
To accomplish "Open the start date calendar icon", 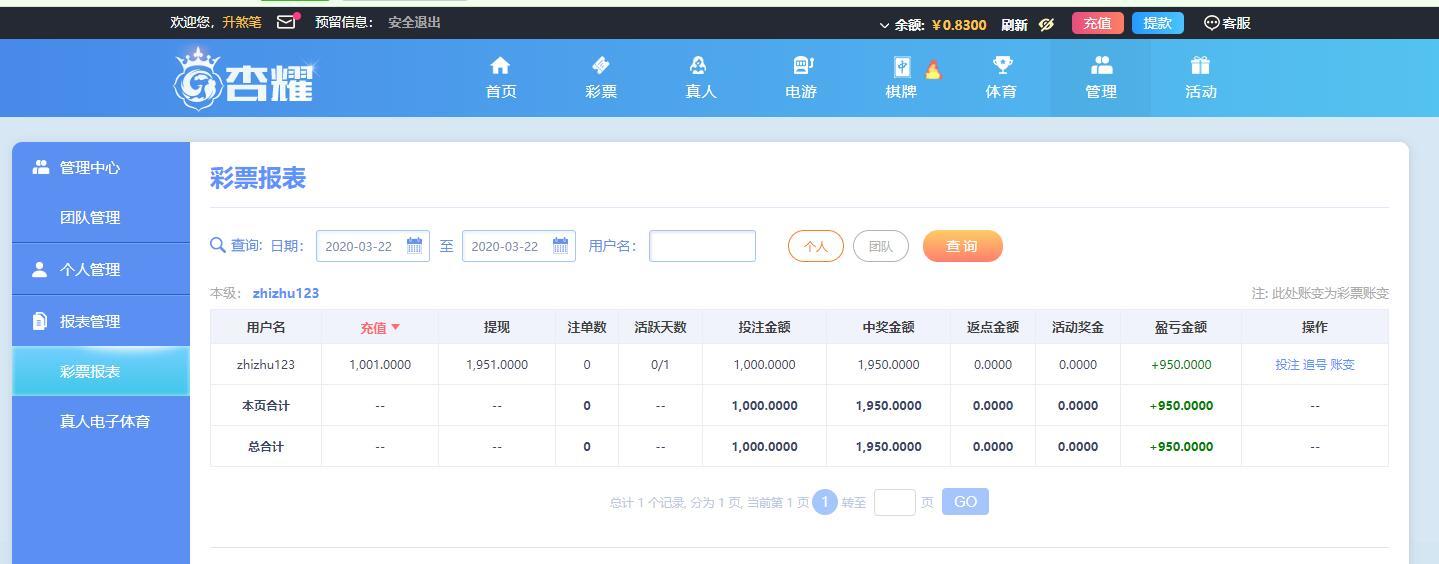I will coord(414,246).
